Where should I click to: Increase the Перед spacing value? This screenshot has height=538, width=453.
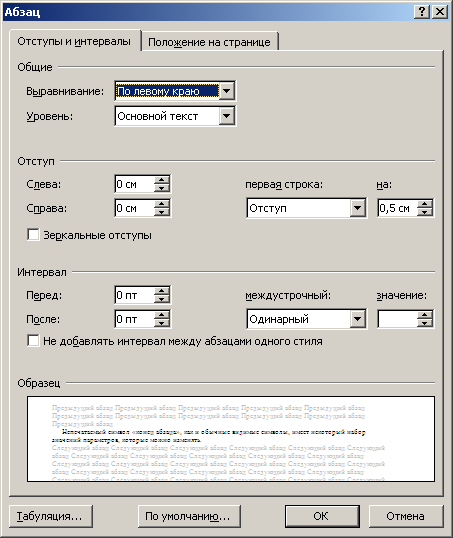point(162,291)
